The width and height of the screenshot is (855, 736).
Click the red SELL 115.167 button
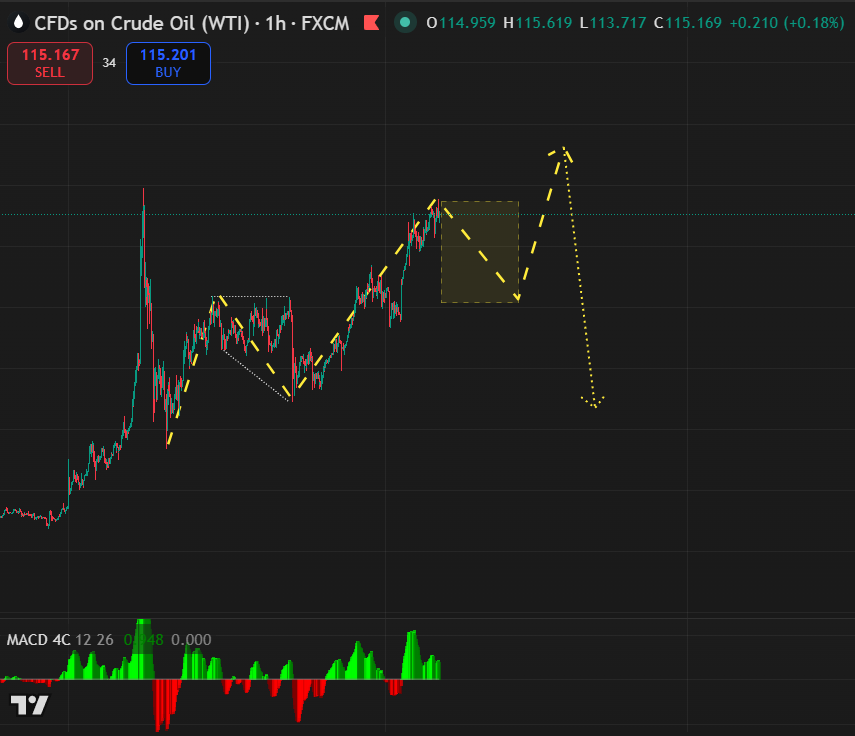50,63
